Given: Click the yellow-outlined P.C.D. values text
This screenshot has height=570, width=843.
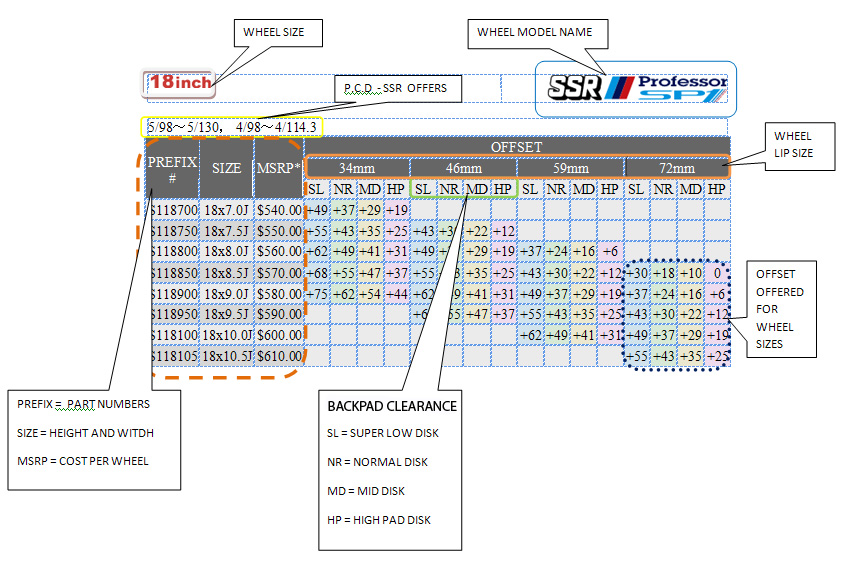Looking at the screenshot, I should [232, 127].
